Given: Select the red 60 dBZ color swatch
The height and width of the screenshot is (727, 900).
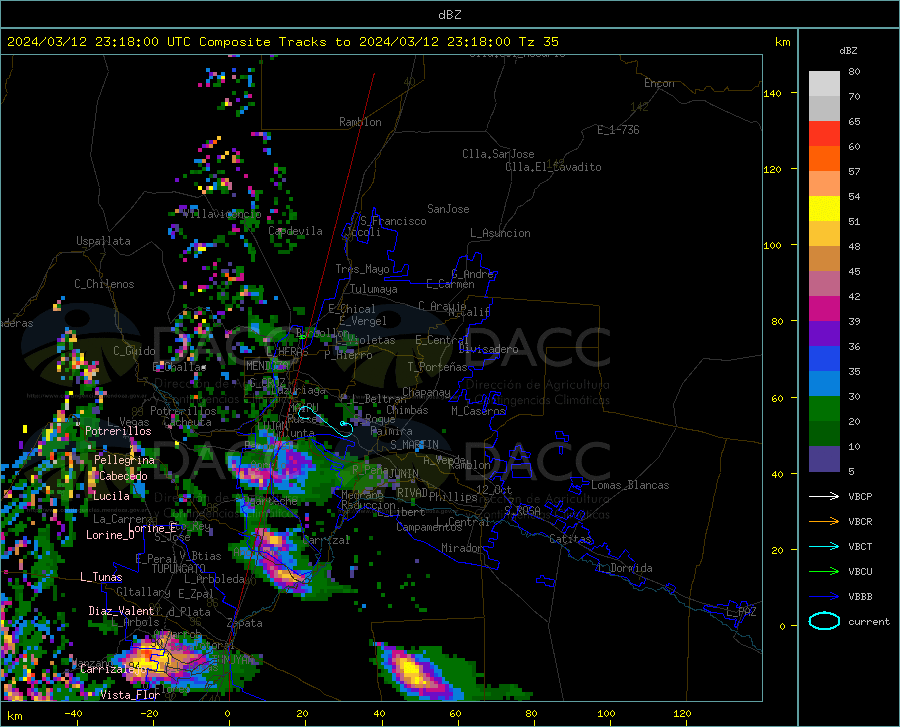Looking at the screenshot, I should pyautogui.click(x=824, y=134).
